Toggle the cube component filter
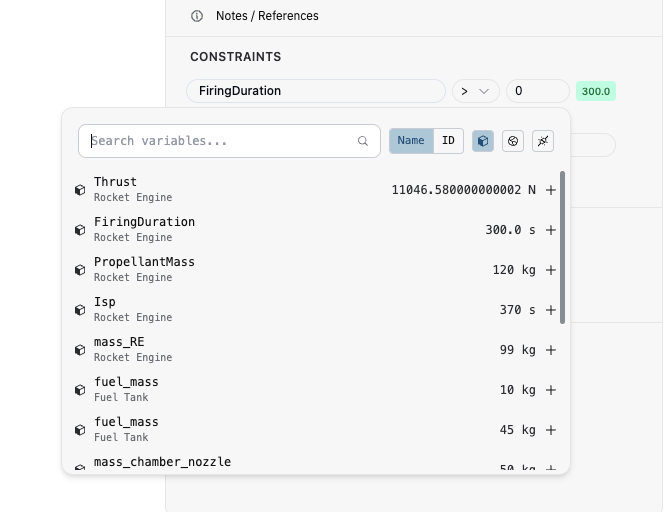This screenshot has width=664, height=512. (483, 141)
